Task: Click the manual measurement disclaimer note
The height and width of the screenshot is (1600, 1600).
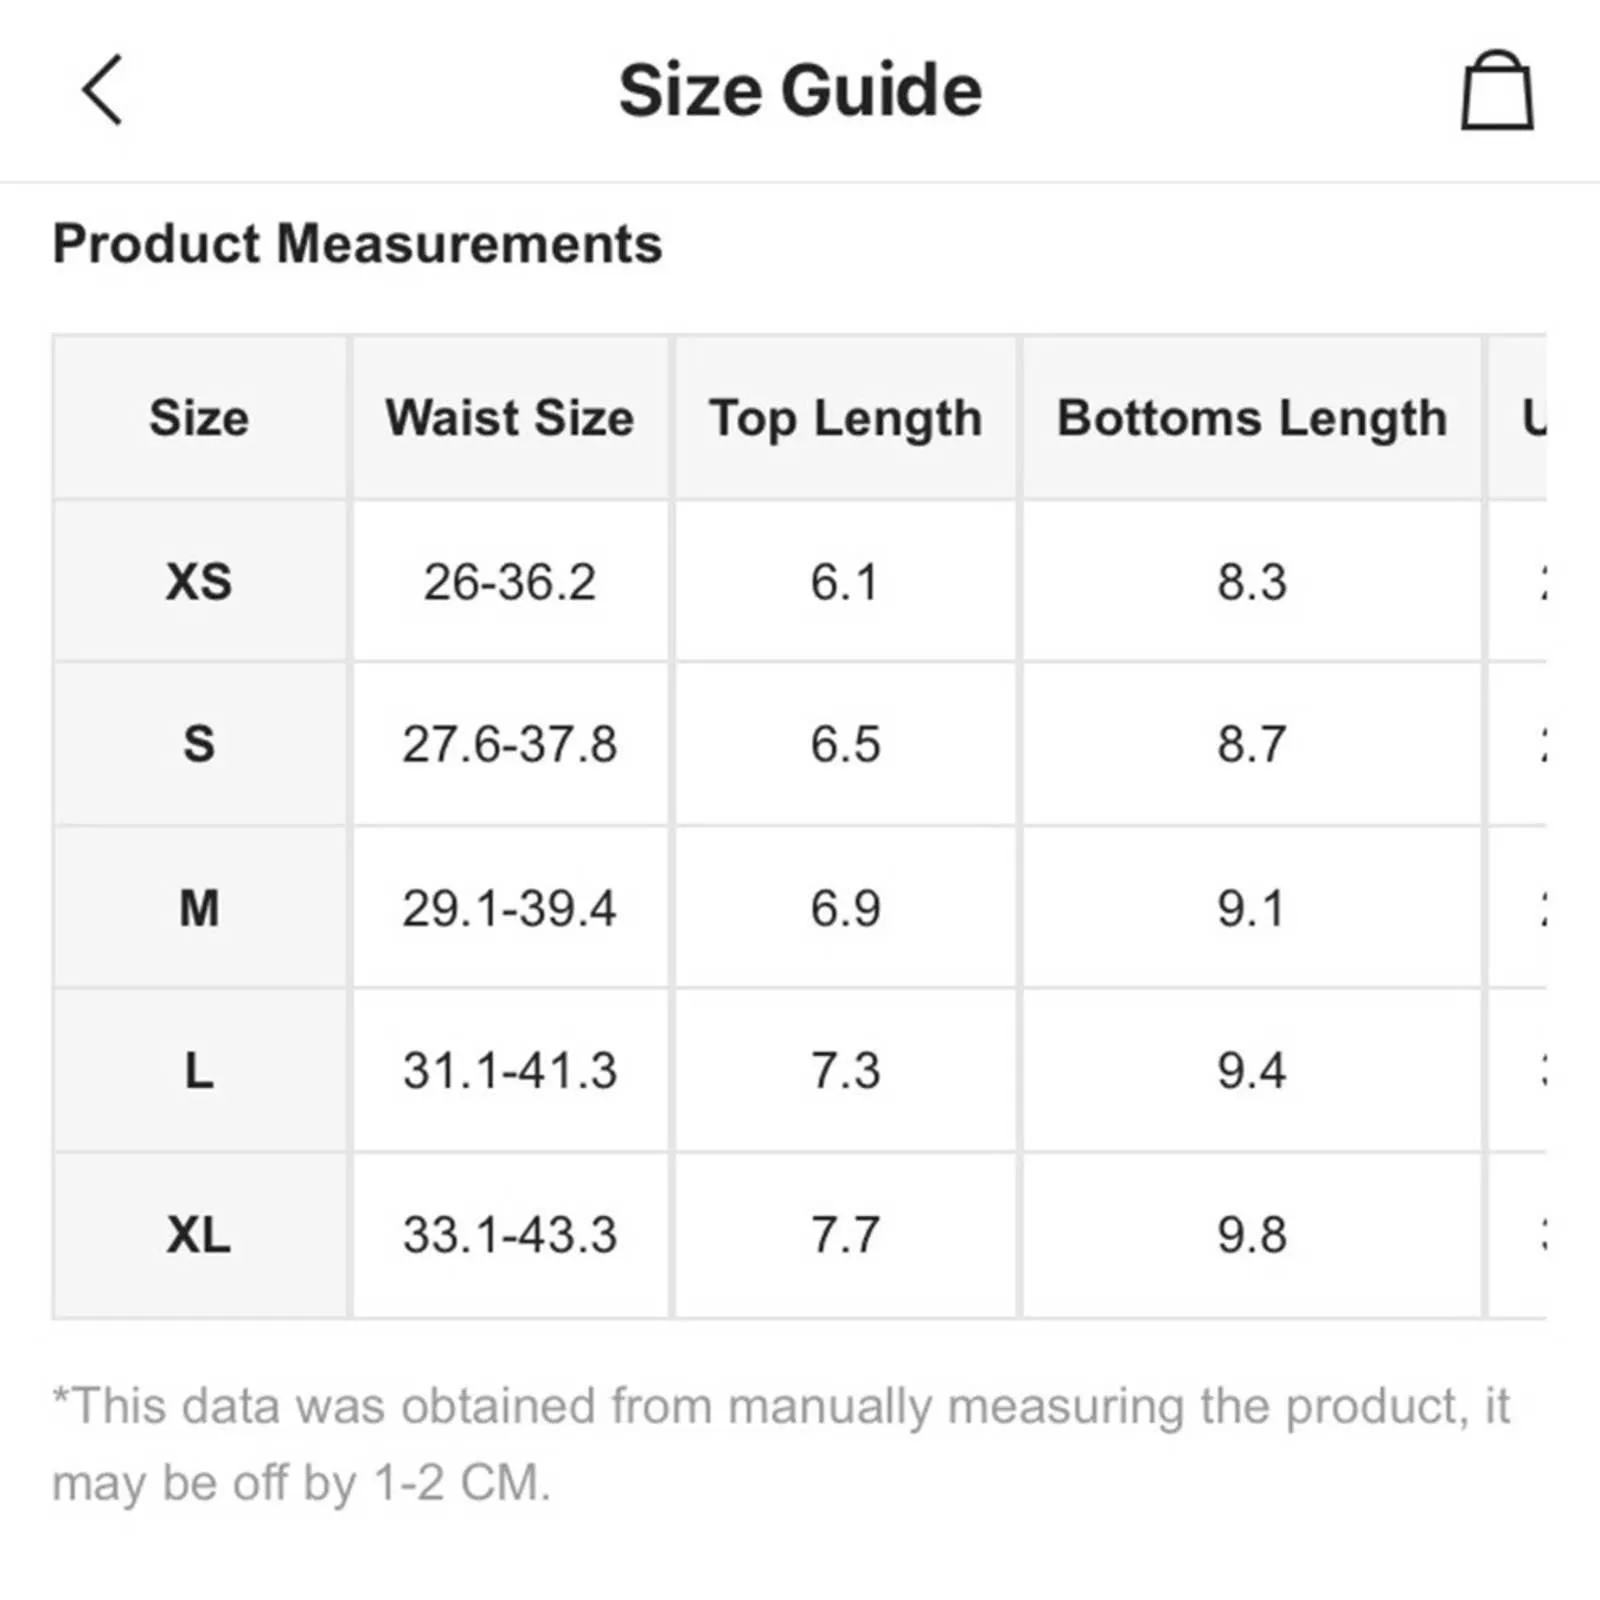Action: pyautogui.click(x=780, y=1444)
